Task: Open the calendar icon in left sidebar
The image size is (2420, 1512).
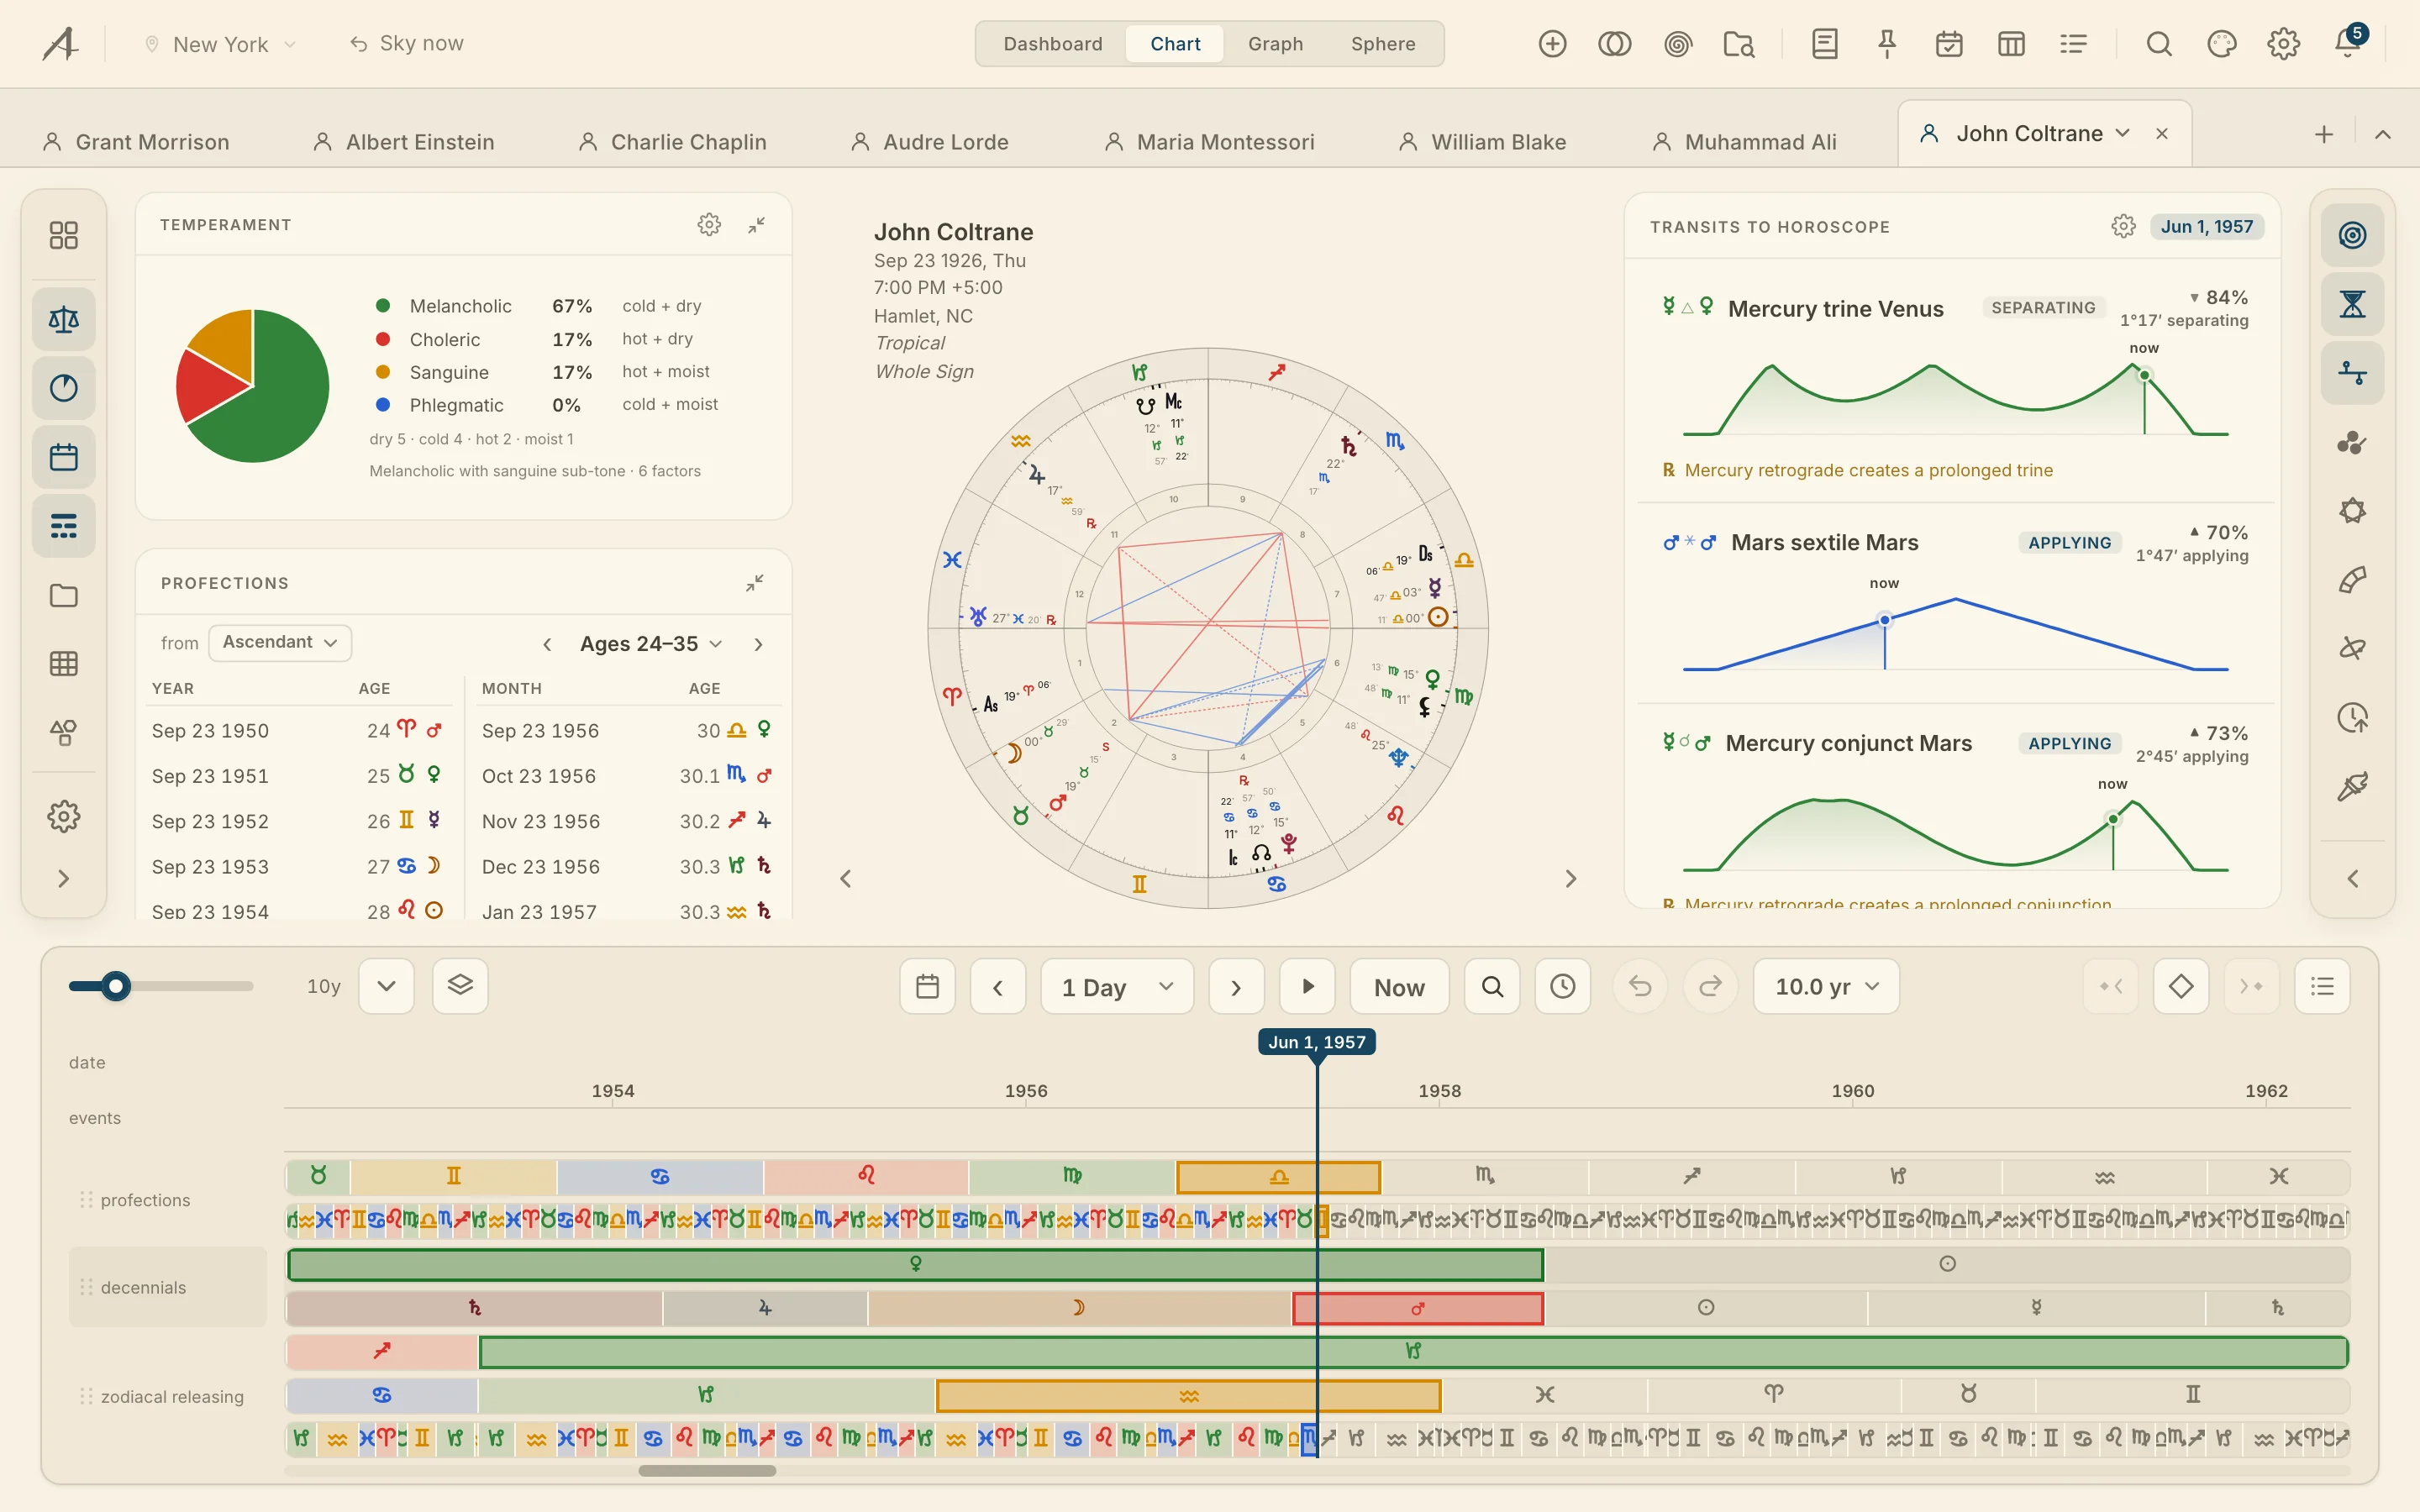Action: pyautogui.click(x=64, y=458)
